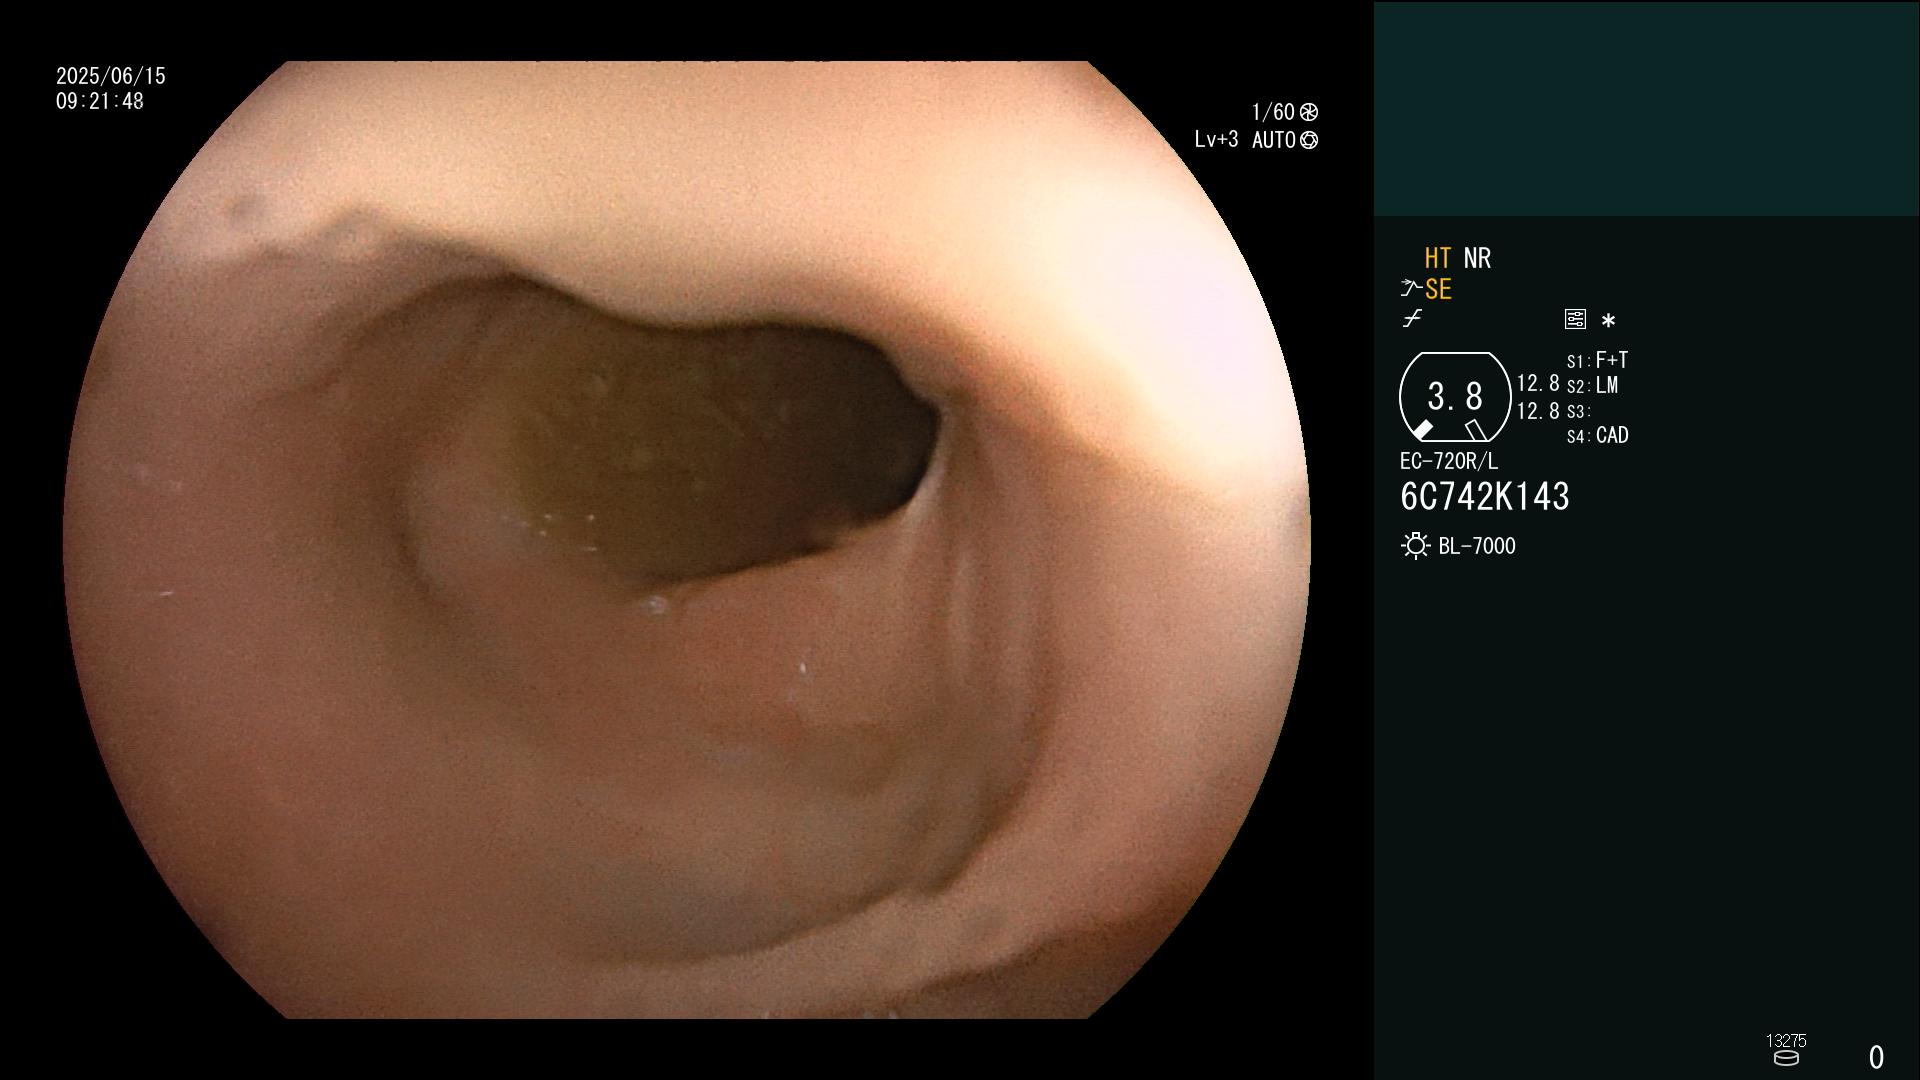Screen dimensions: 1920x1080
Task: Click the shutter speed fan icon beside 1/60
Action: coord(1308,112)
